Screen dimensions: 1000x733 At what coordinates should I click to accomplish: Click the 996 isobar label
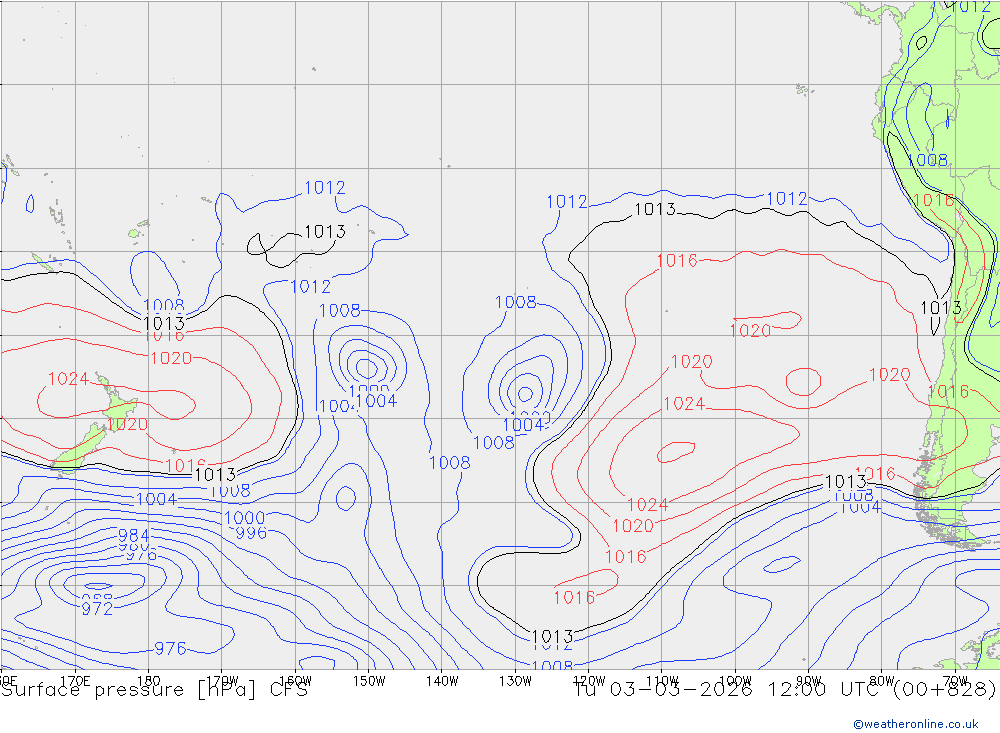pos(251,533)
